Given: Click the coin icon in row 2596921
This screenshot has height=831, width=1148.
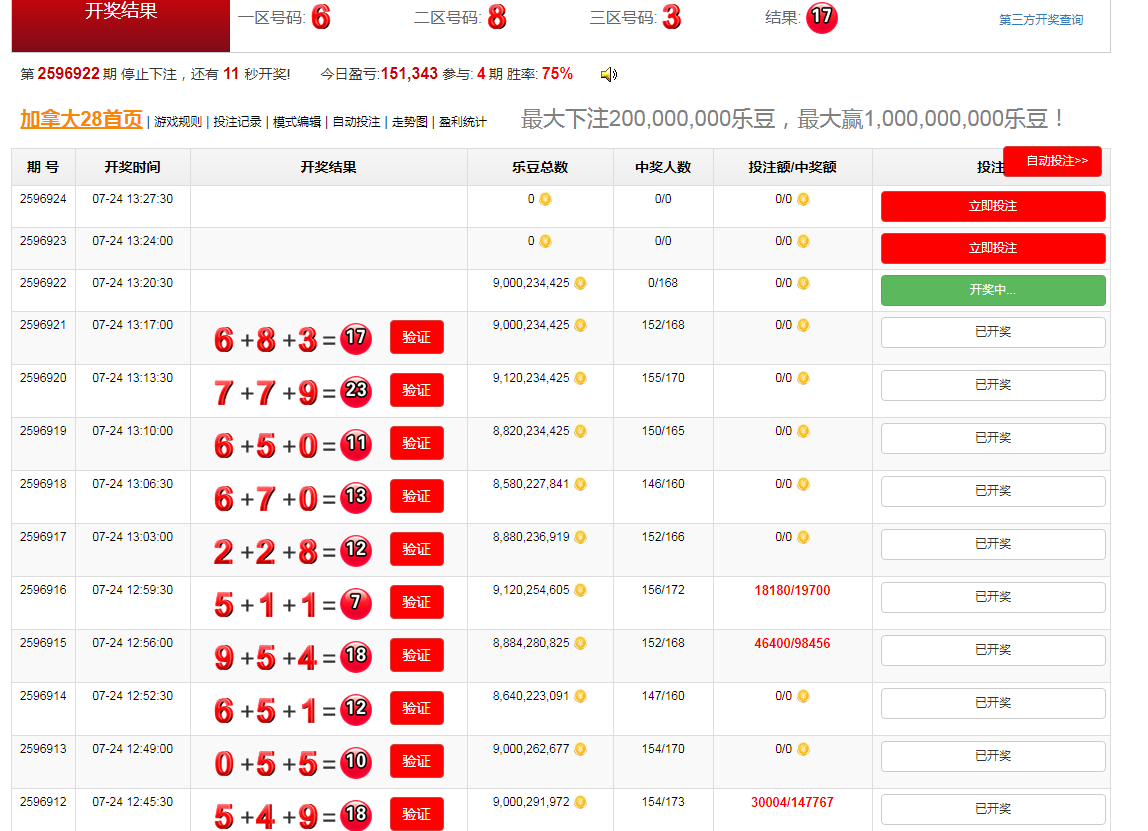Looking at the screenshot, I should pyautogui.click(x=580, y=325).
